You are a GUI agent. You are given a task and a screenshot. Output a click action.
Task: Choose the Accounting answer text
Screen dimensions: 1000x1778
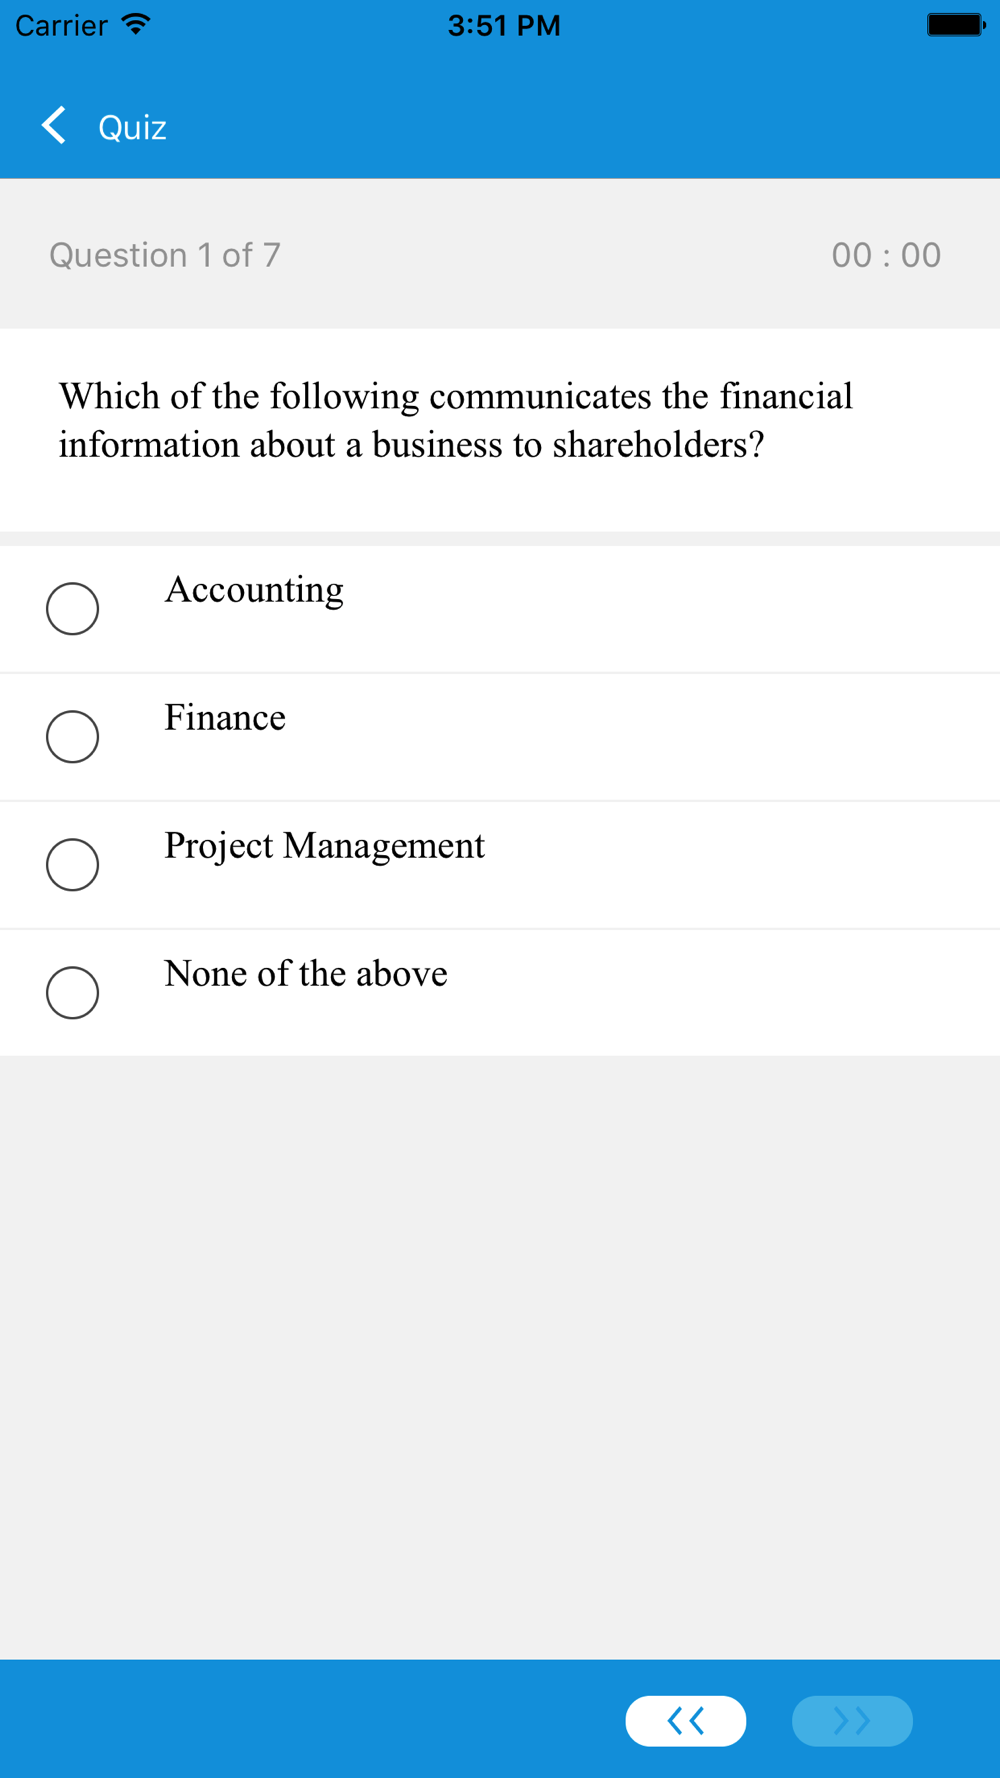pos(254,590)
